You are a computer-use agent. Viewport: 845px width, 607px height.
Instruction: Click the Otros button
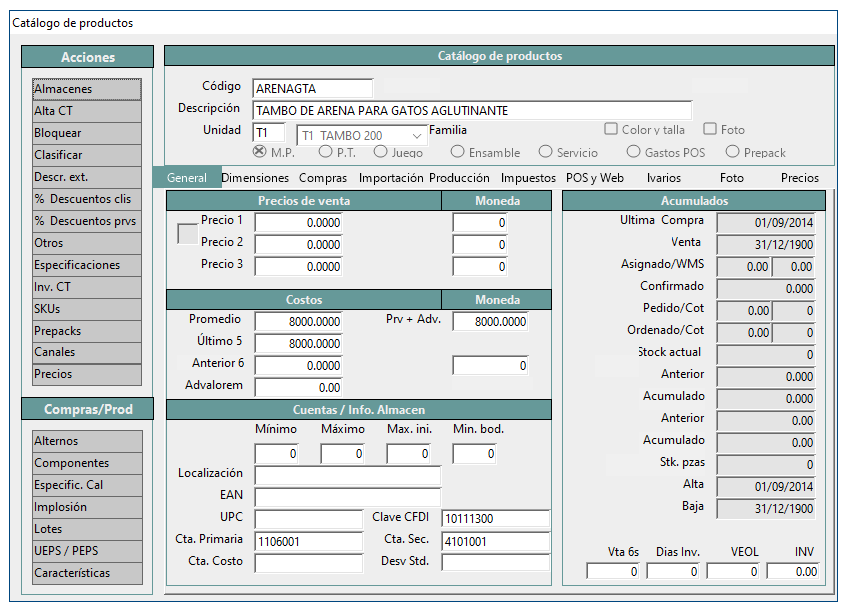pos(87,244)
